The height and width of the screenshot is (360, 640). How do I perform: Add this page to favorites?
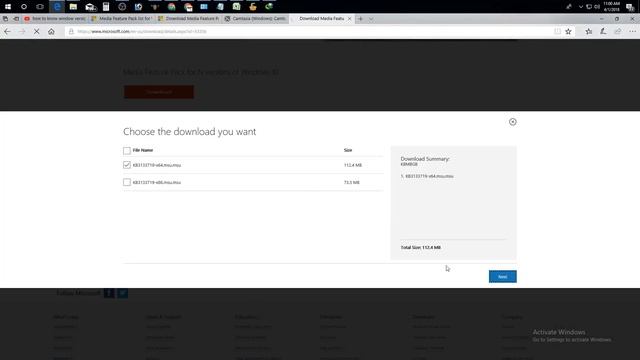[x=568, y=31]
